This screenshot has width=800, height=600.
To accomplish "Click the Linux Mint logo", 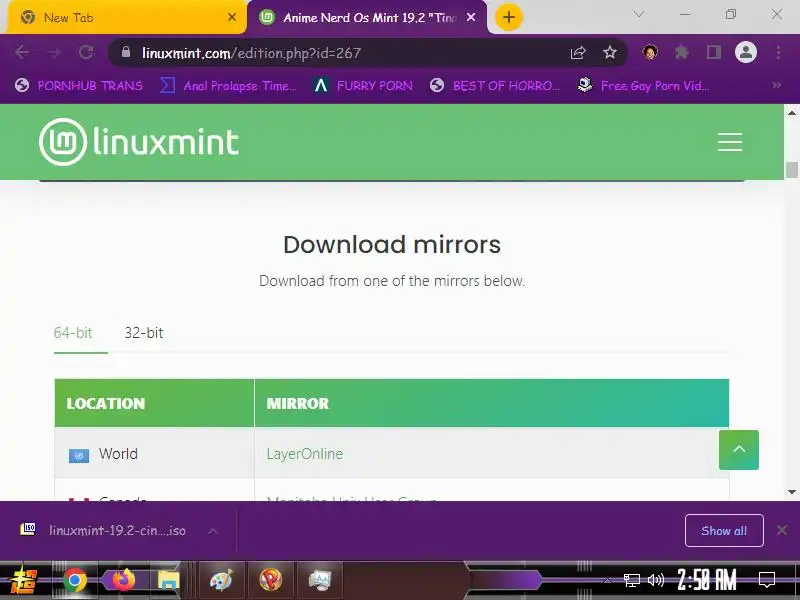I will pos(139,142).
